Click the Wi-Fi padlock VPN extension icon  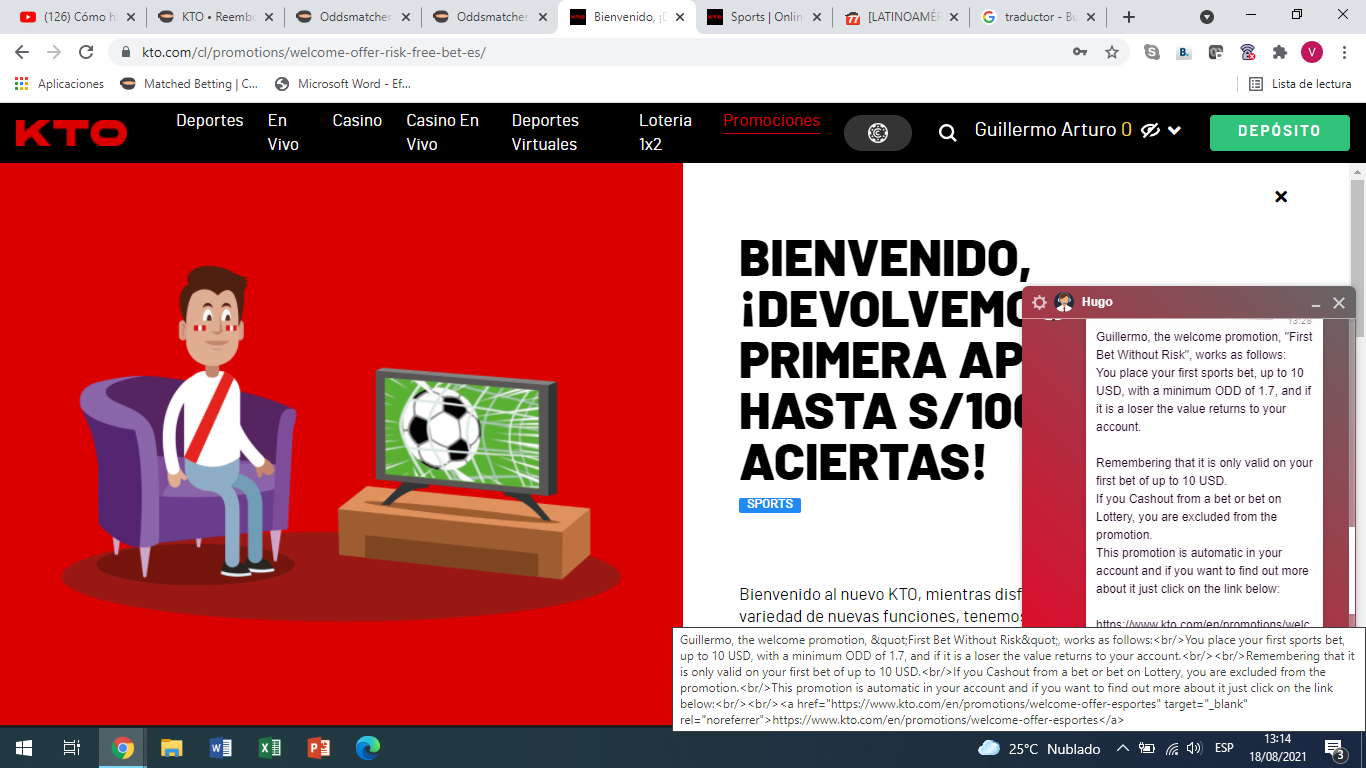[x=1248, y=52]
